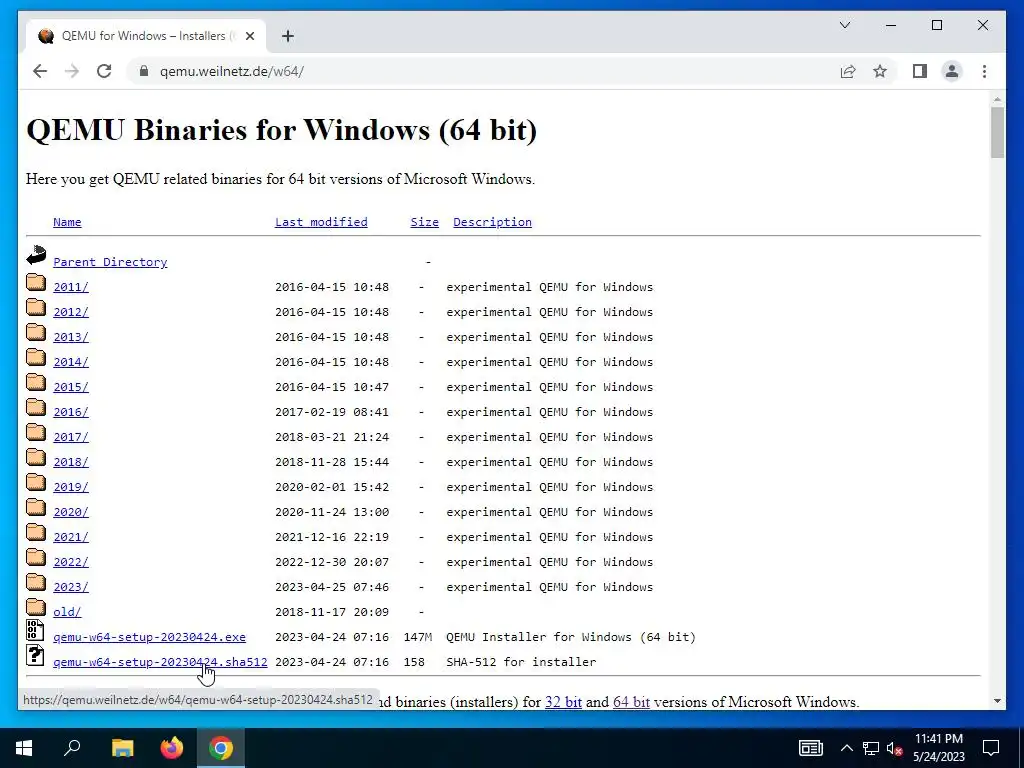Click the 147M size of the installer
Image resolution: width=1024 pixels, height=768 pixels.
pos(417,637)
